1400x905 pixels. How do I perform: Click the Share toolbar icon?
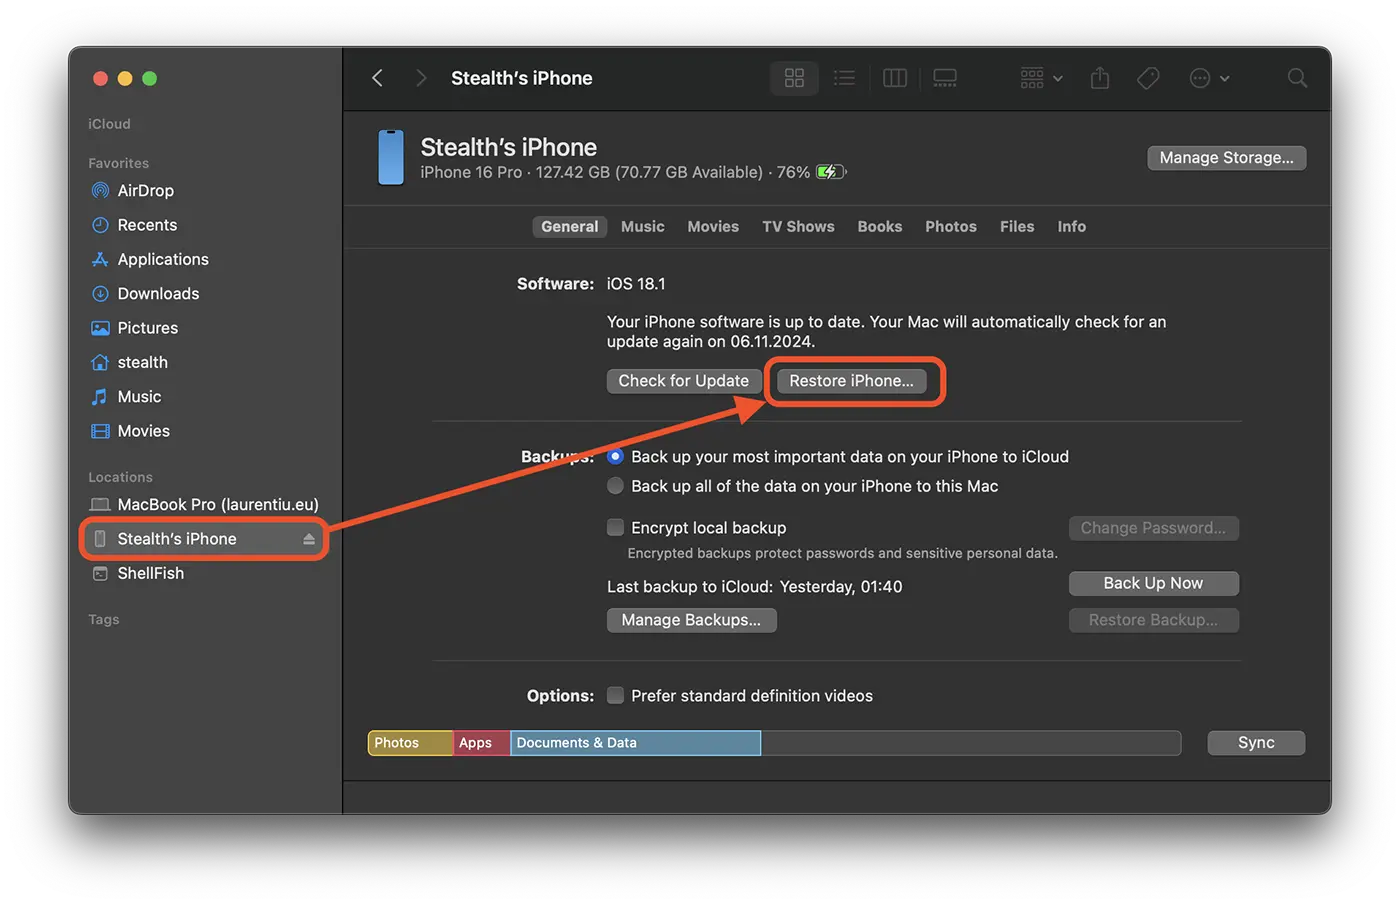[x=1100, y=78]
